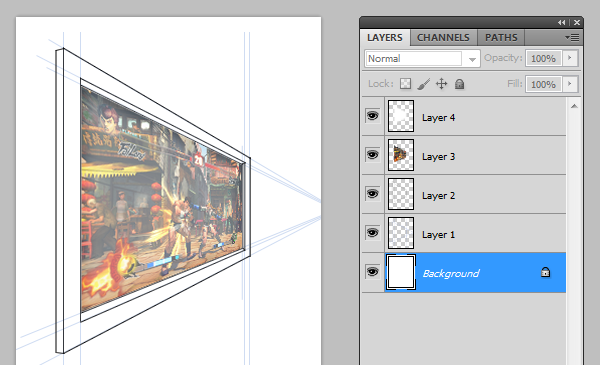Select the layer named Layer 1
The height and width of the screenshot is (365, 600).
pos(439,235)
